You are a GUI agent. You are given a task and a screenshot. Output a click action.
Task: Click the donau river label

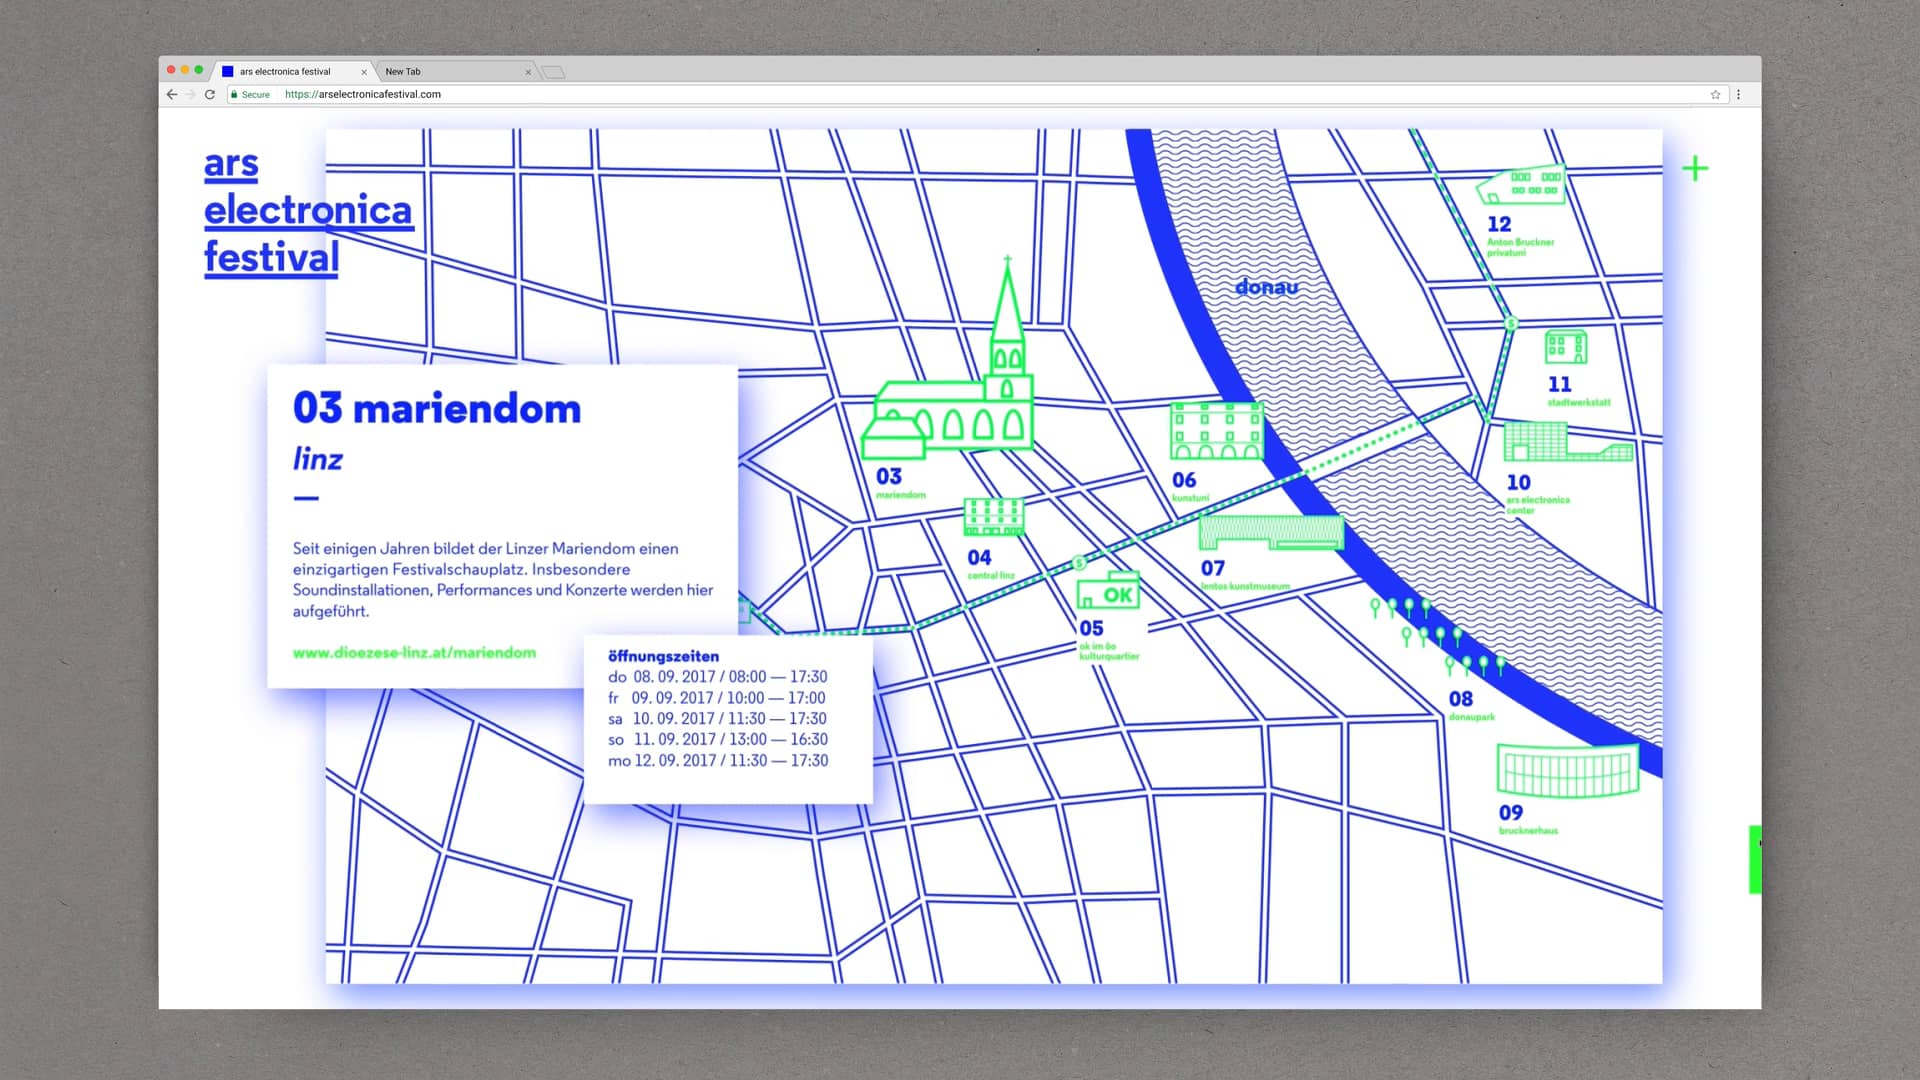click(x=1266, y=287)
